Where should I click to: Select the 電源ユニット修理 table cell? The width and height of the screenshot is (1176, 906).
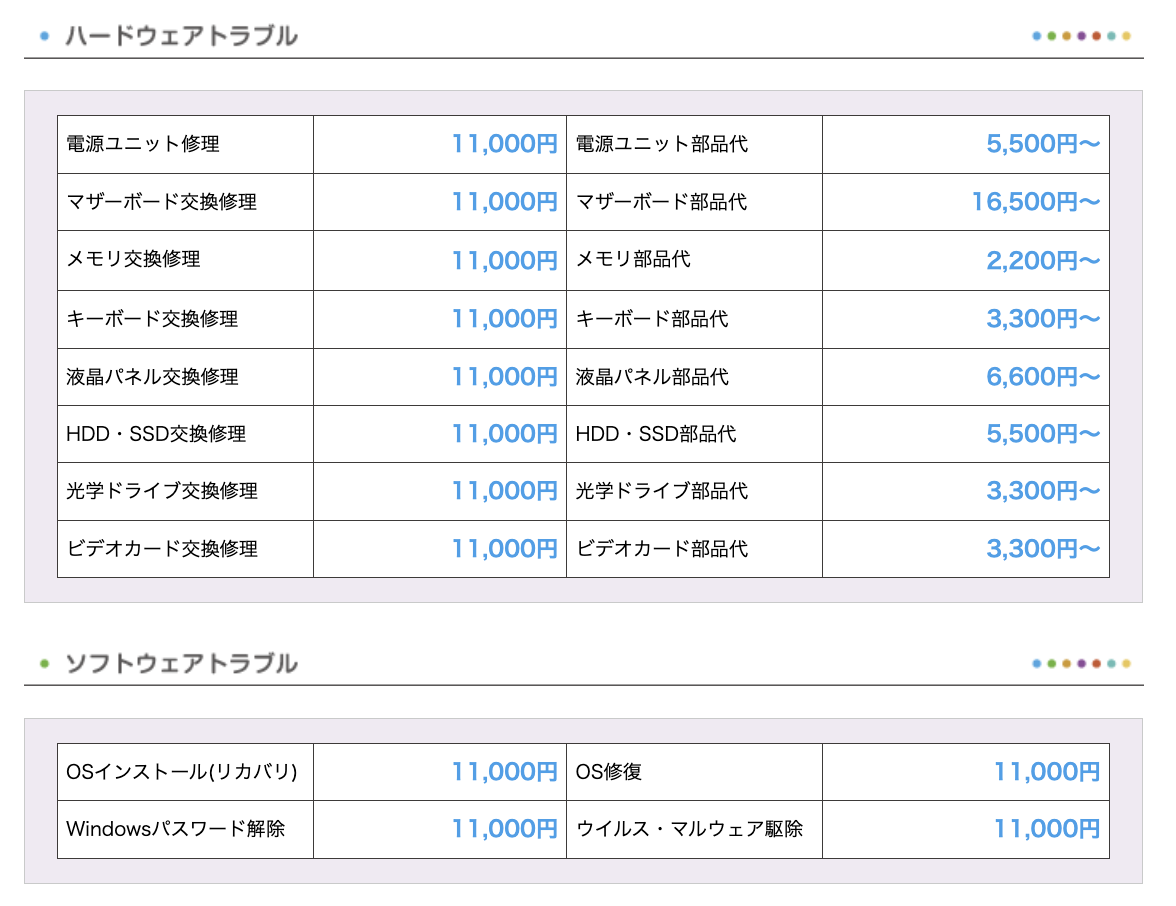[143, 144]
